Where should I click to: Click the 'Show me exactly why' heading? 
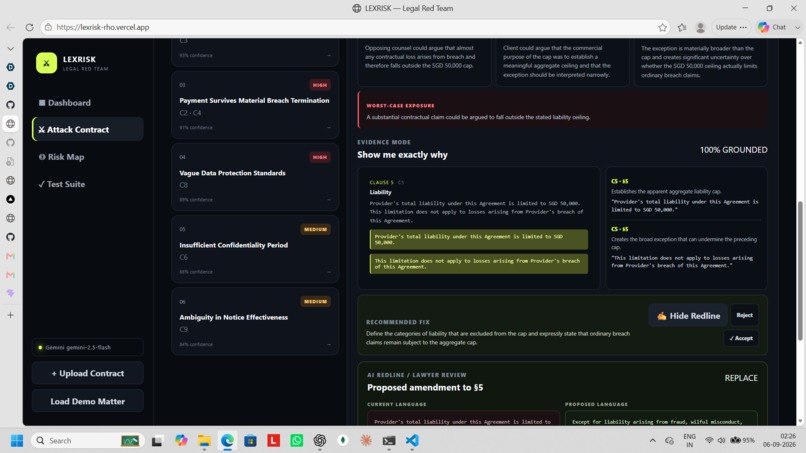tap(402, 155)
